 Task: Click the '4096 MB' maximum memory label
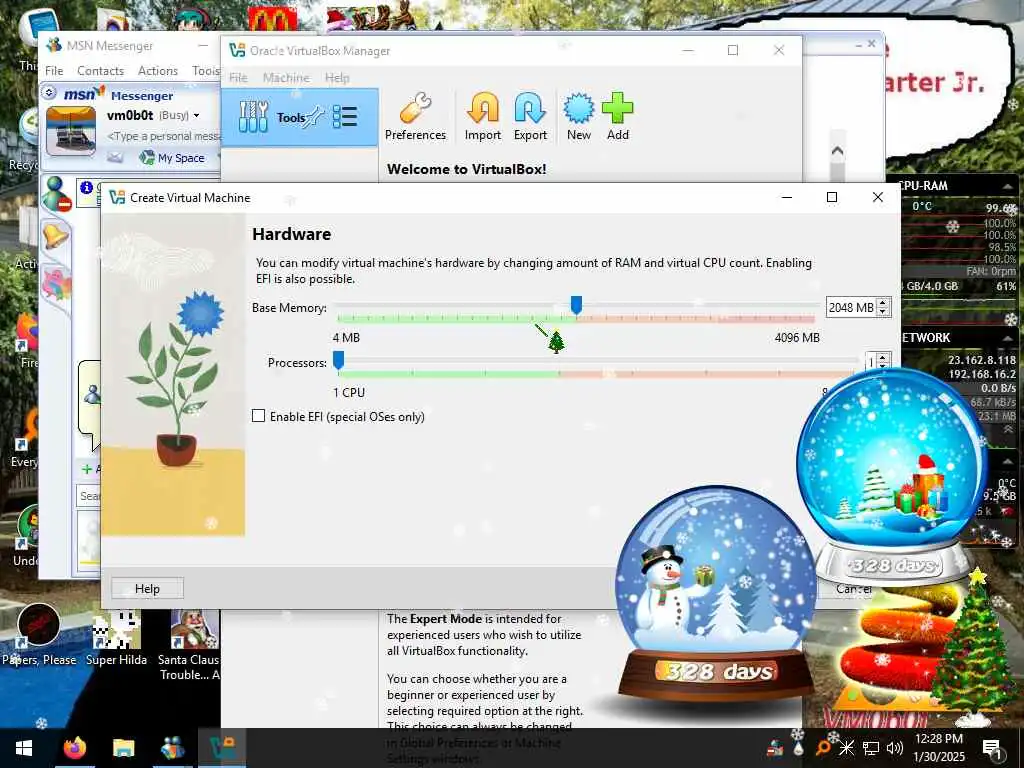point(797,338)
